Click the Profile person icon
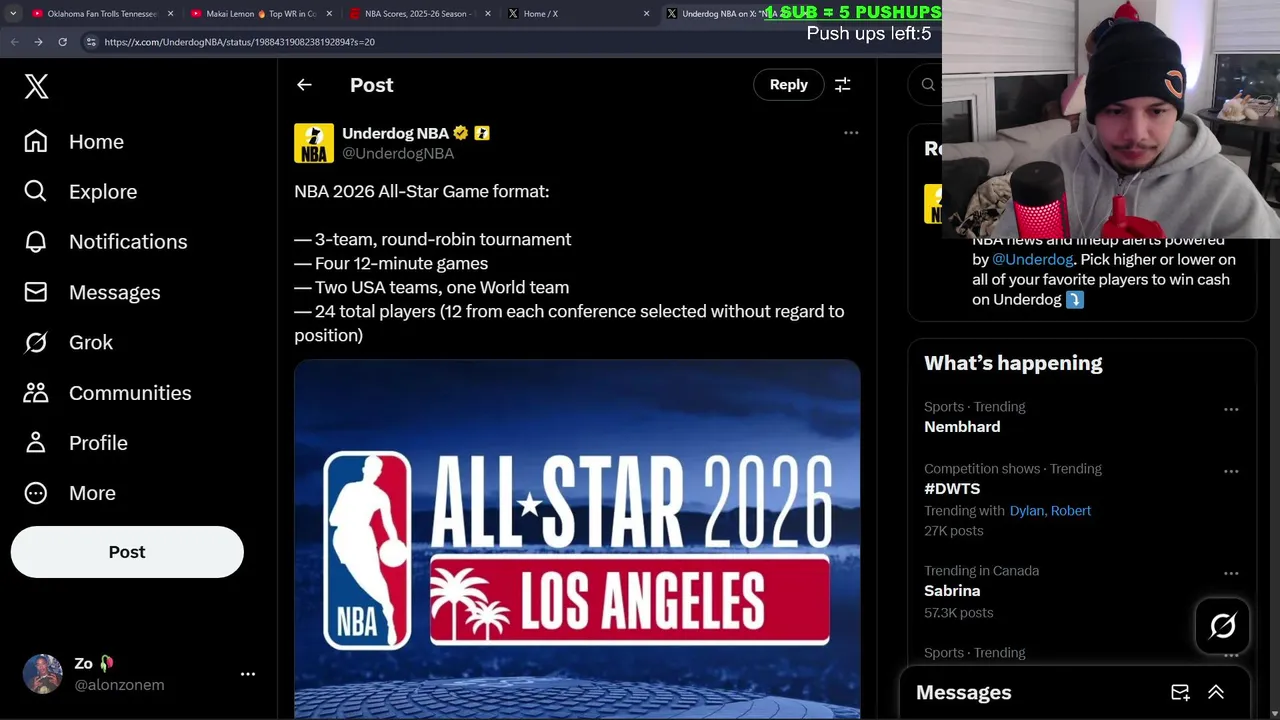1280x720 pixels. click(x=36, y=443)
